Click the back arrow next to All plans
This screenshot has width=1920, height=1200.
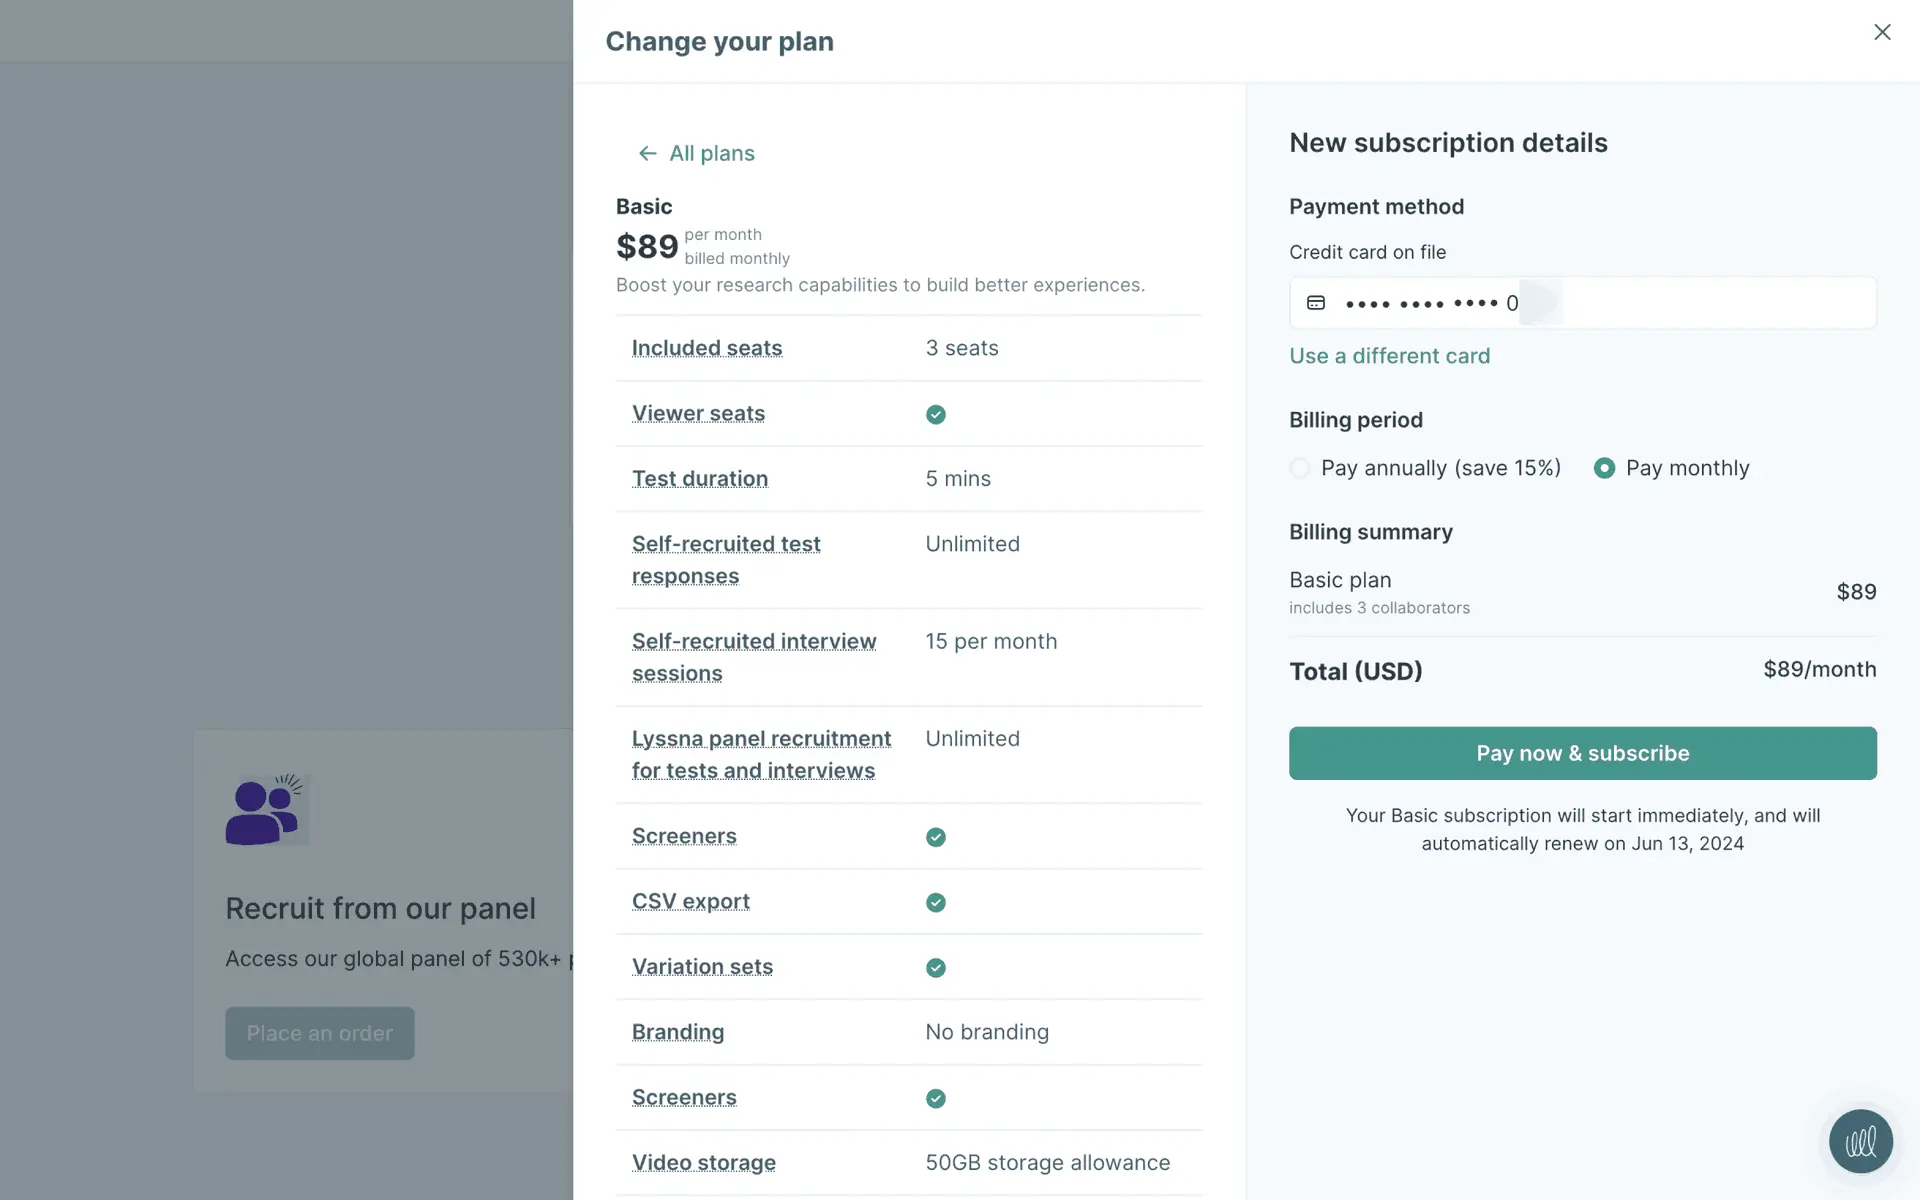[x=647, y=153]
